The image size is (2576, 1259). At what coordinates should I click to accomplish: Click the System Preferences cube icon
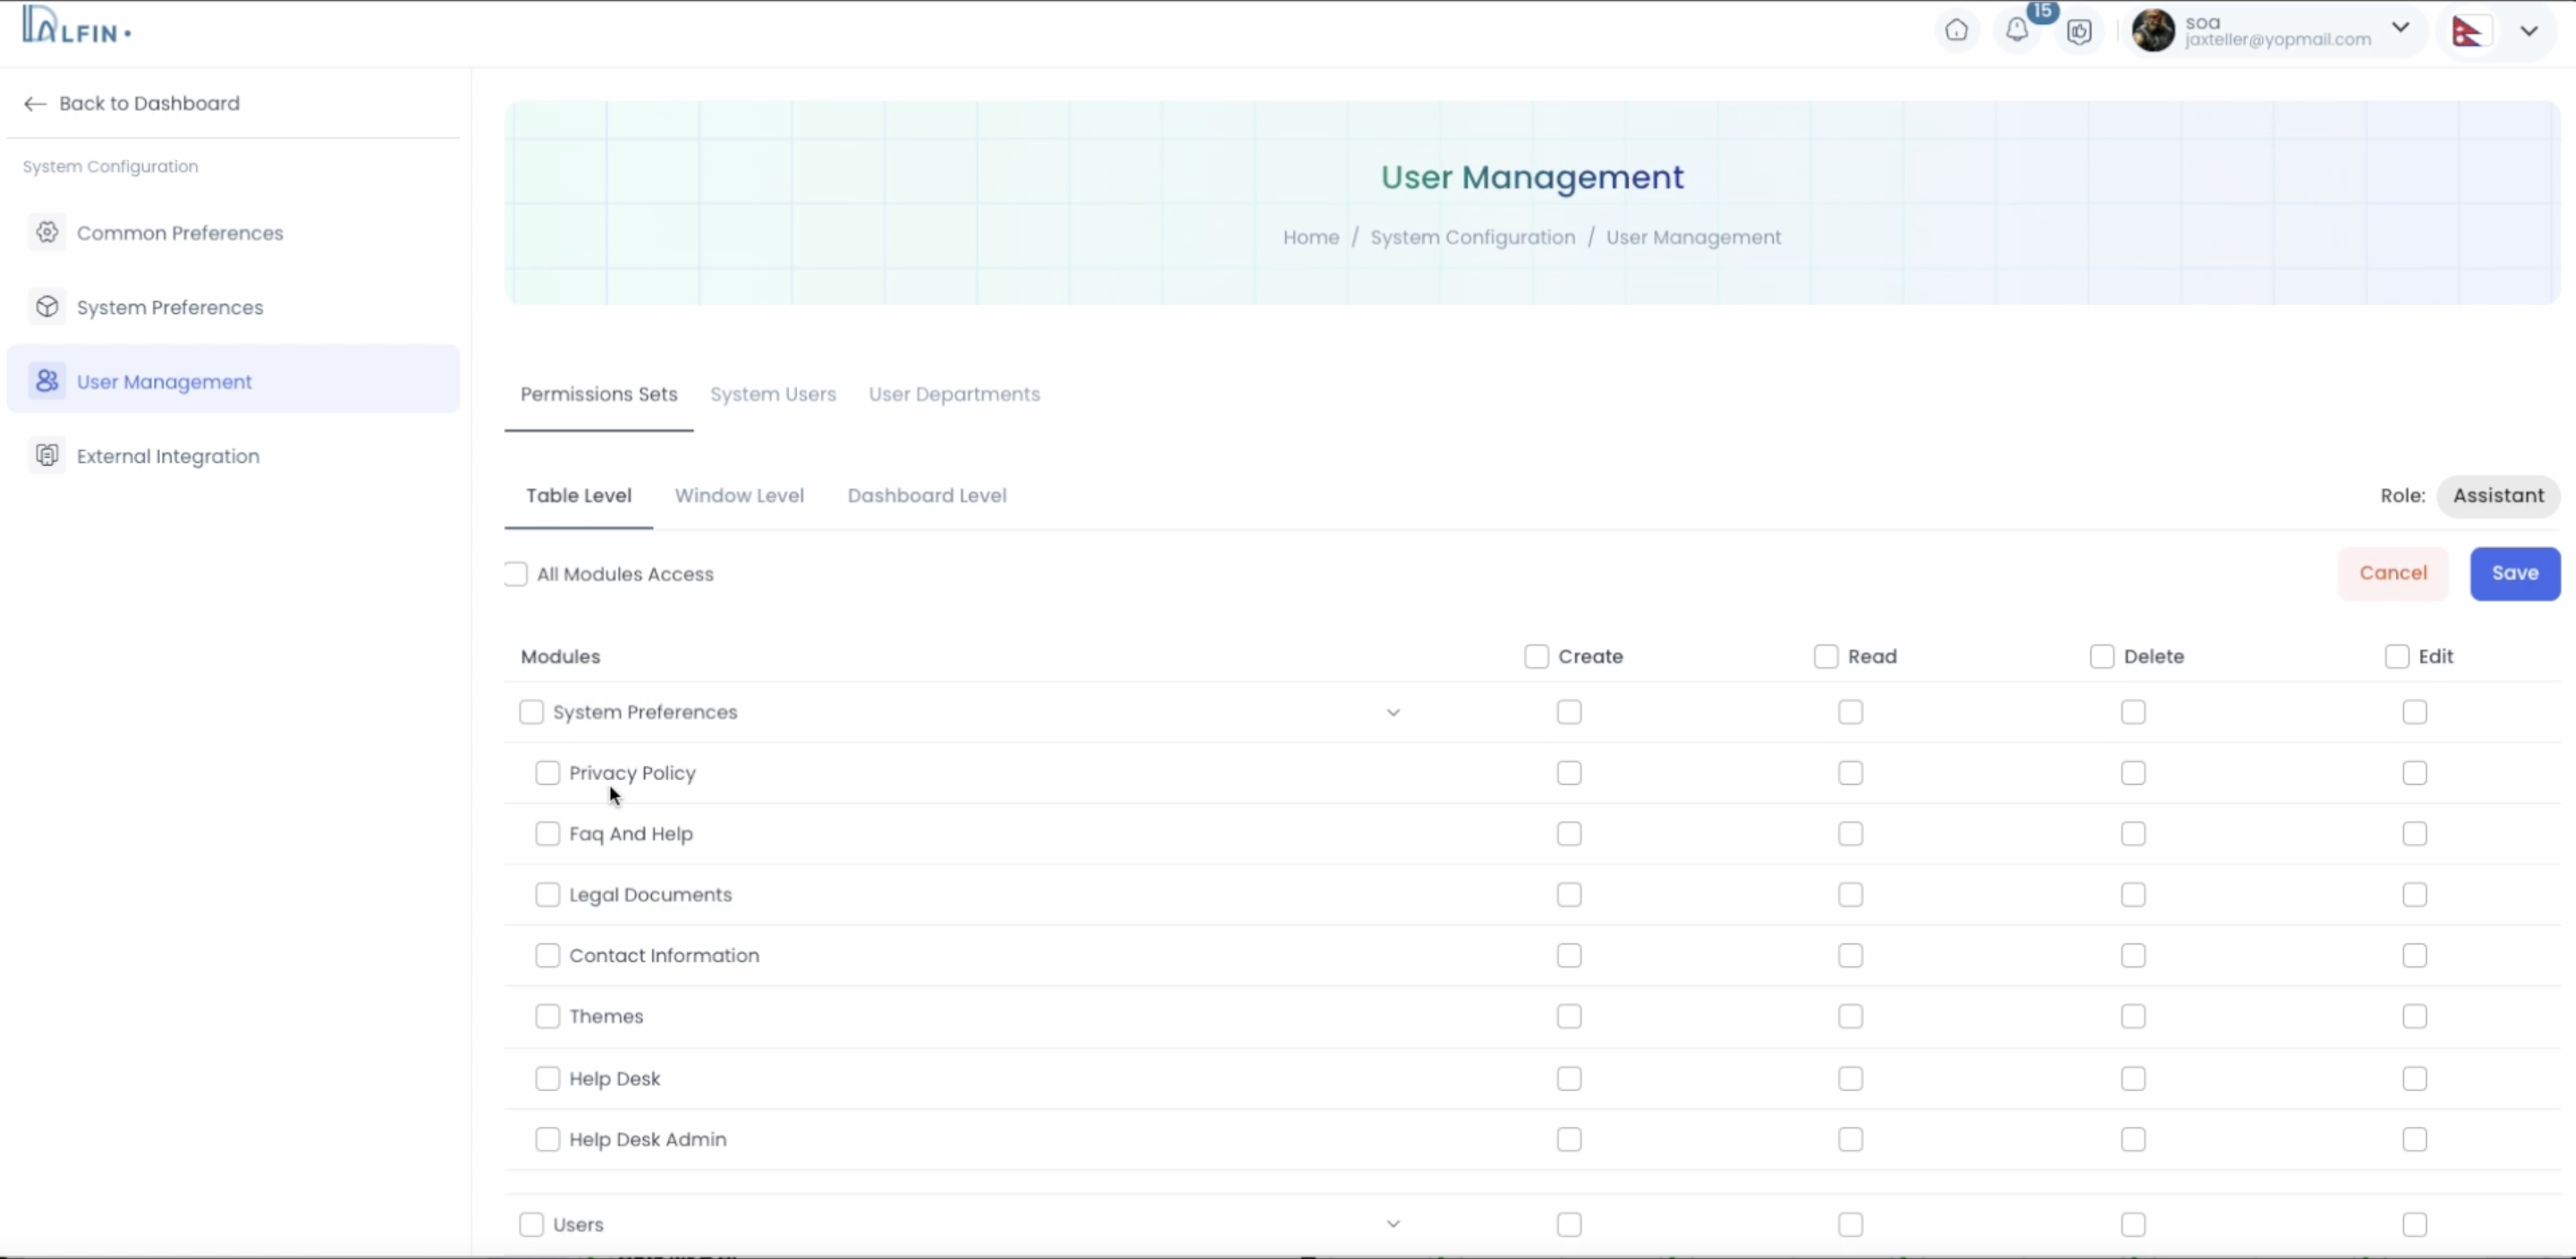coord(47,307)
